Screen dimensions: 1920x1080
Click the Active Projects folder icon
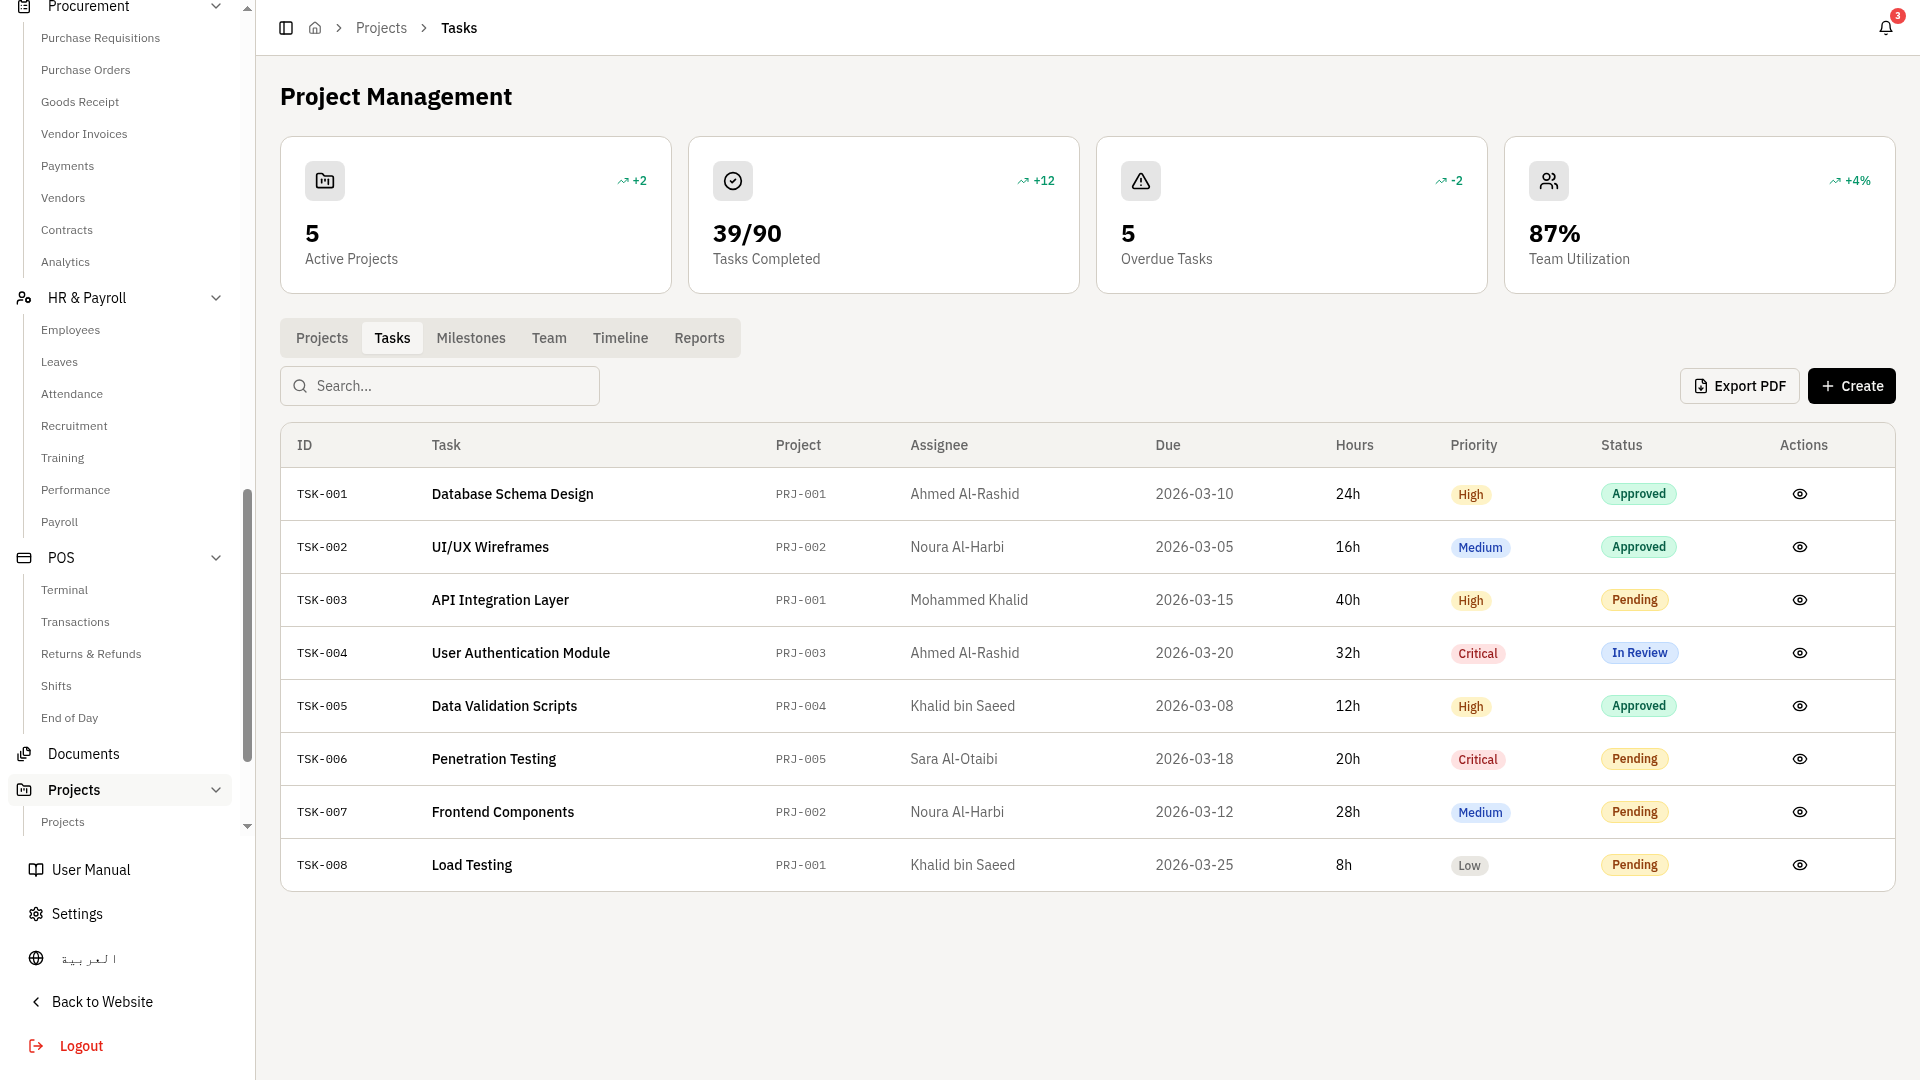325,181
